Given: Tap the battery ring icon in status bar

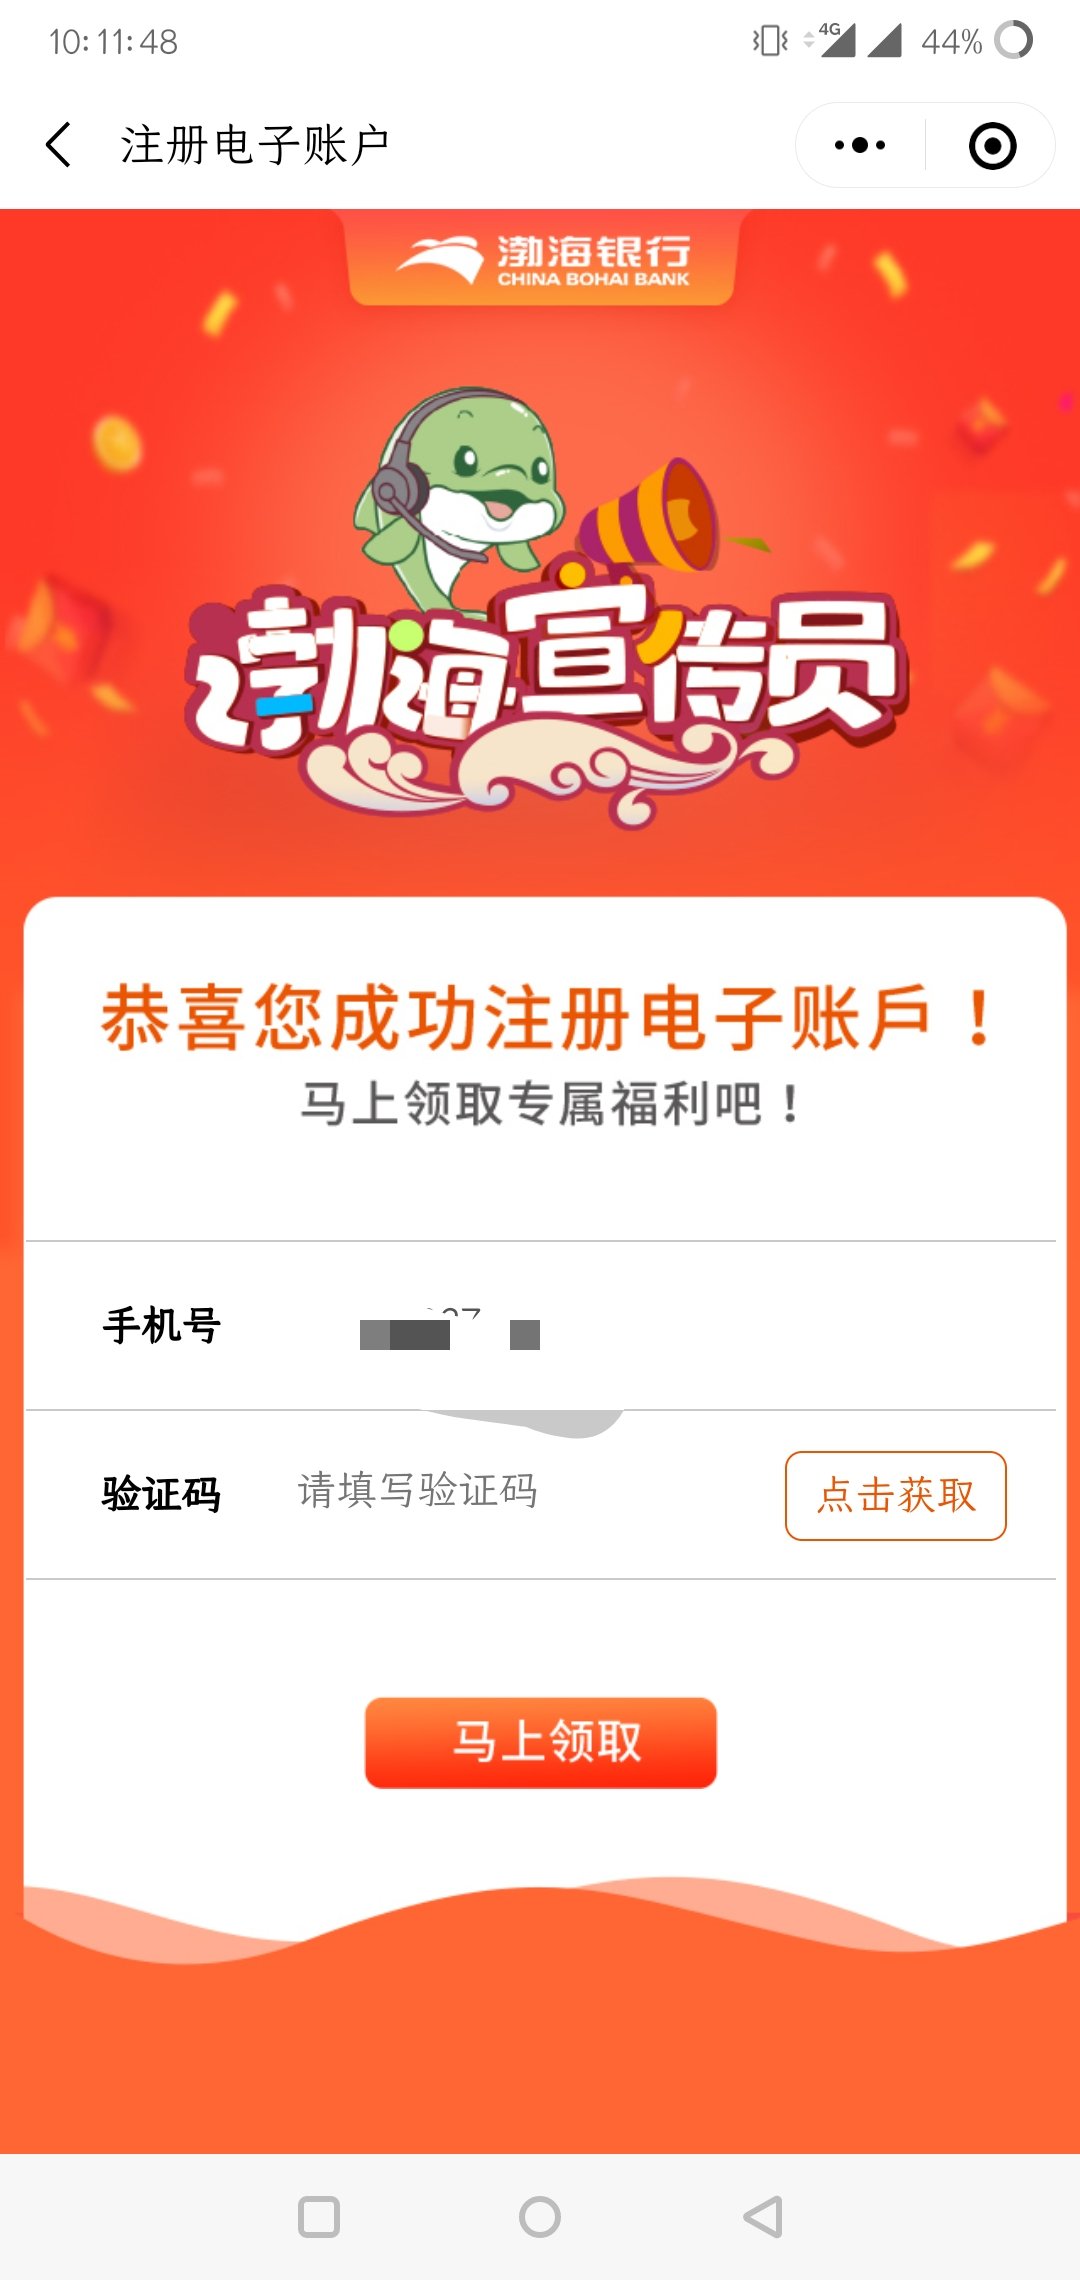Looking at the screenshot, I should click(1014, 40).
